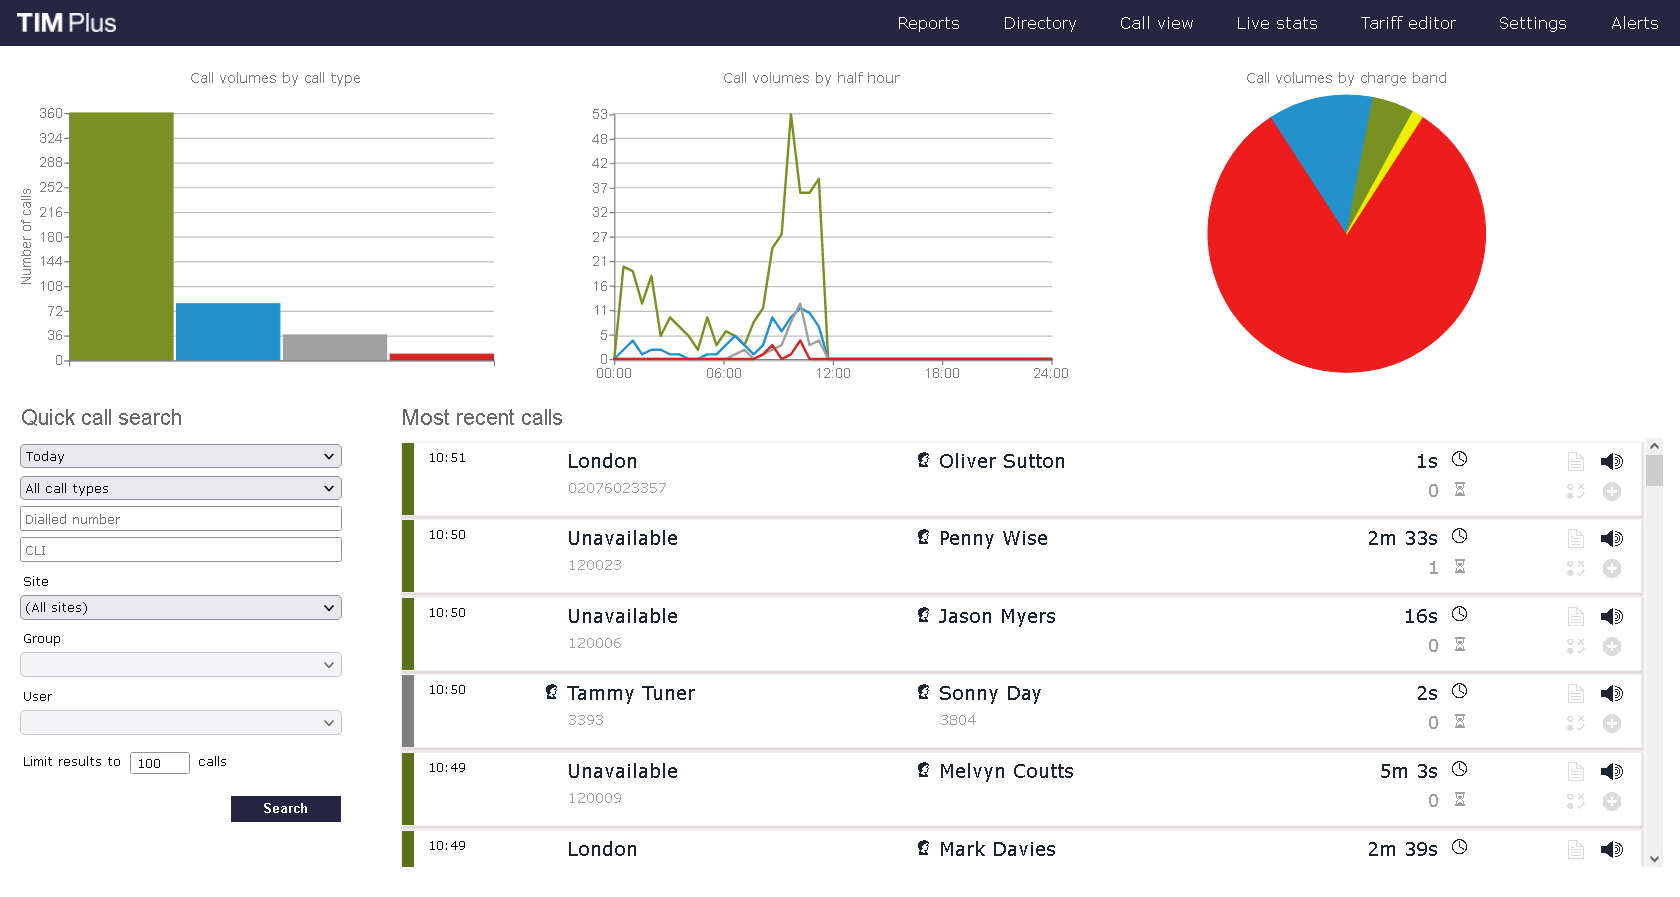
Task: Go to the Live stats page
Action: (1276, 23)
